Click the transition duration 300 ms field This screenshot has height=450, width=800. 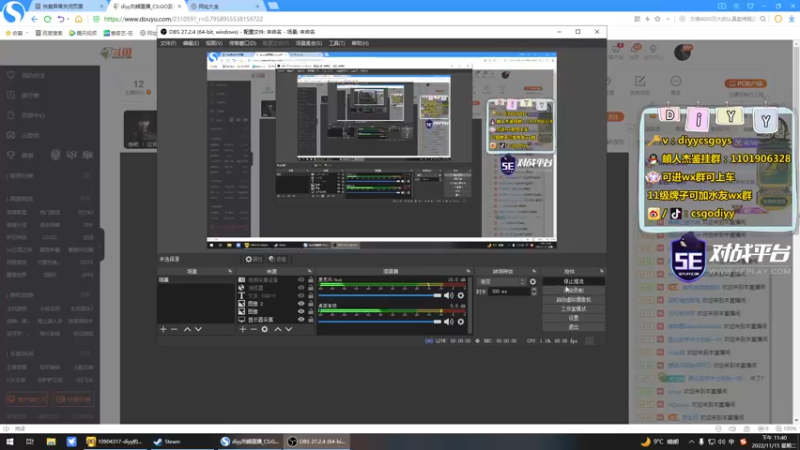[x=509, y=292]
